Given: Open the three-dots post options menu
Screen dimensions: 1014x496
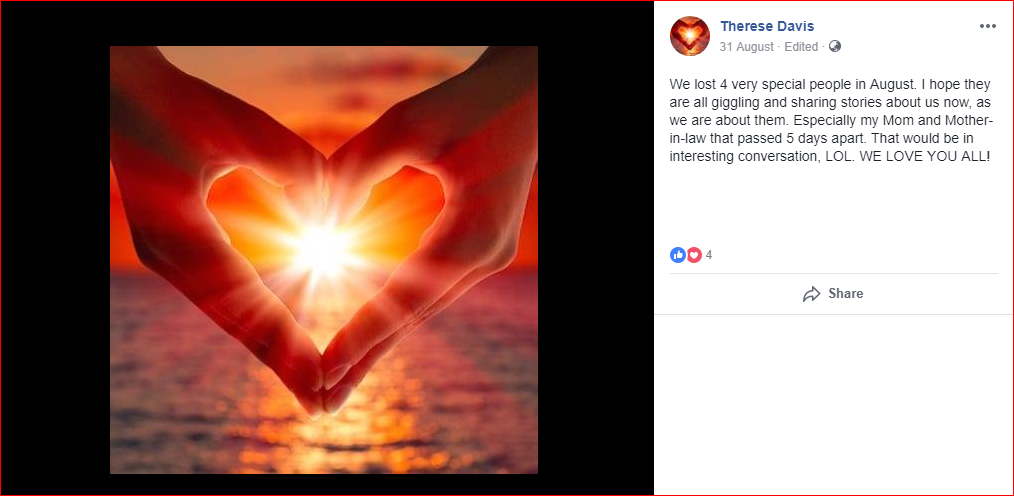Looking at the screenshot, I should coord(987,27).
